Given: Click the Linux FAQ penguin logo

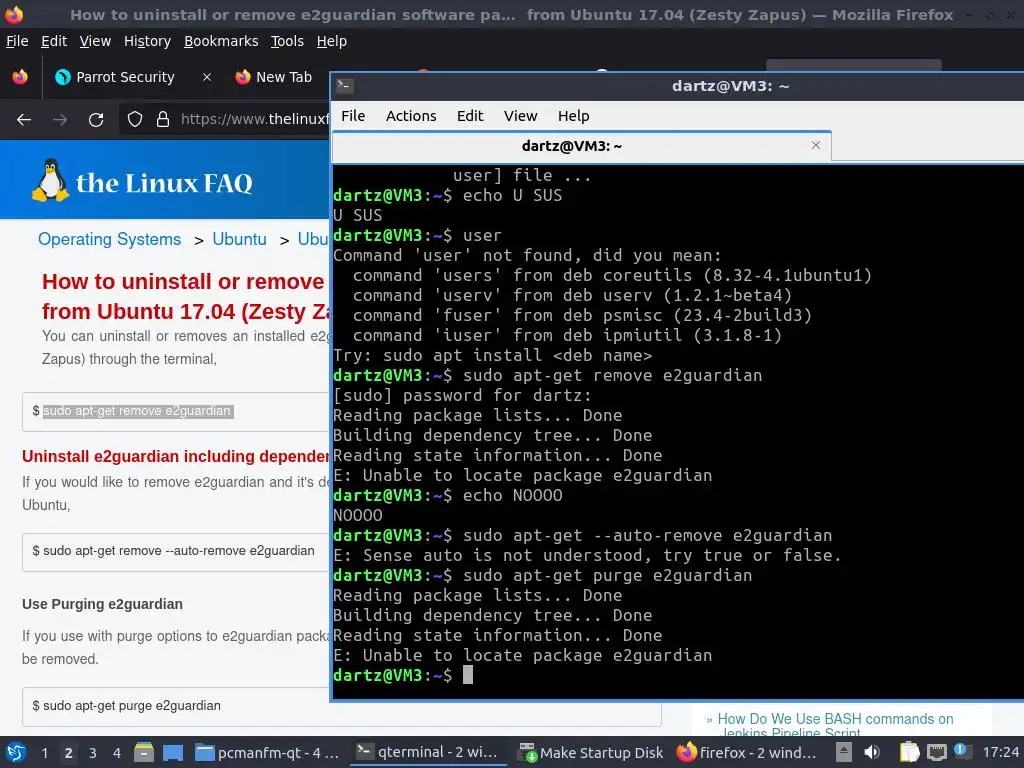Looking at the screenshot, I should [50, 180].
